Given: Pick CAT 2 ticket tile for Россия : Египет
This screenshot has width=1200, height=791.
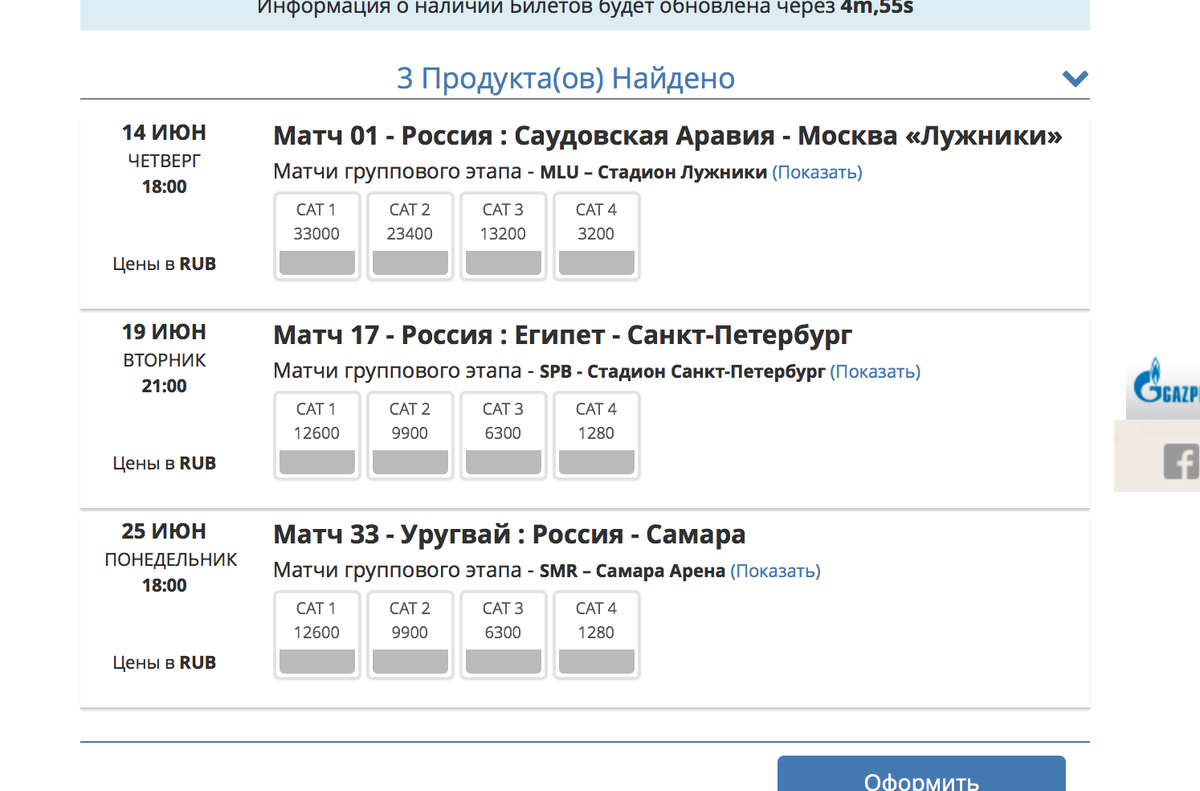Looking at the screenshot, I should (409, 434).
